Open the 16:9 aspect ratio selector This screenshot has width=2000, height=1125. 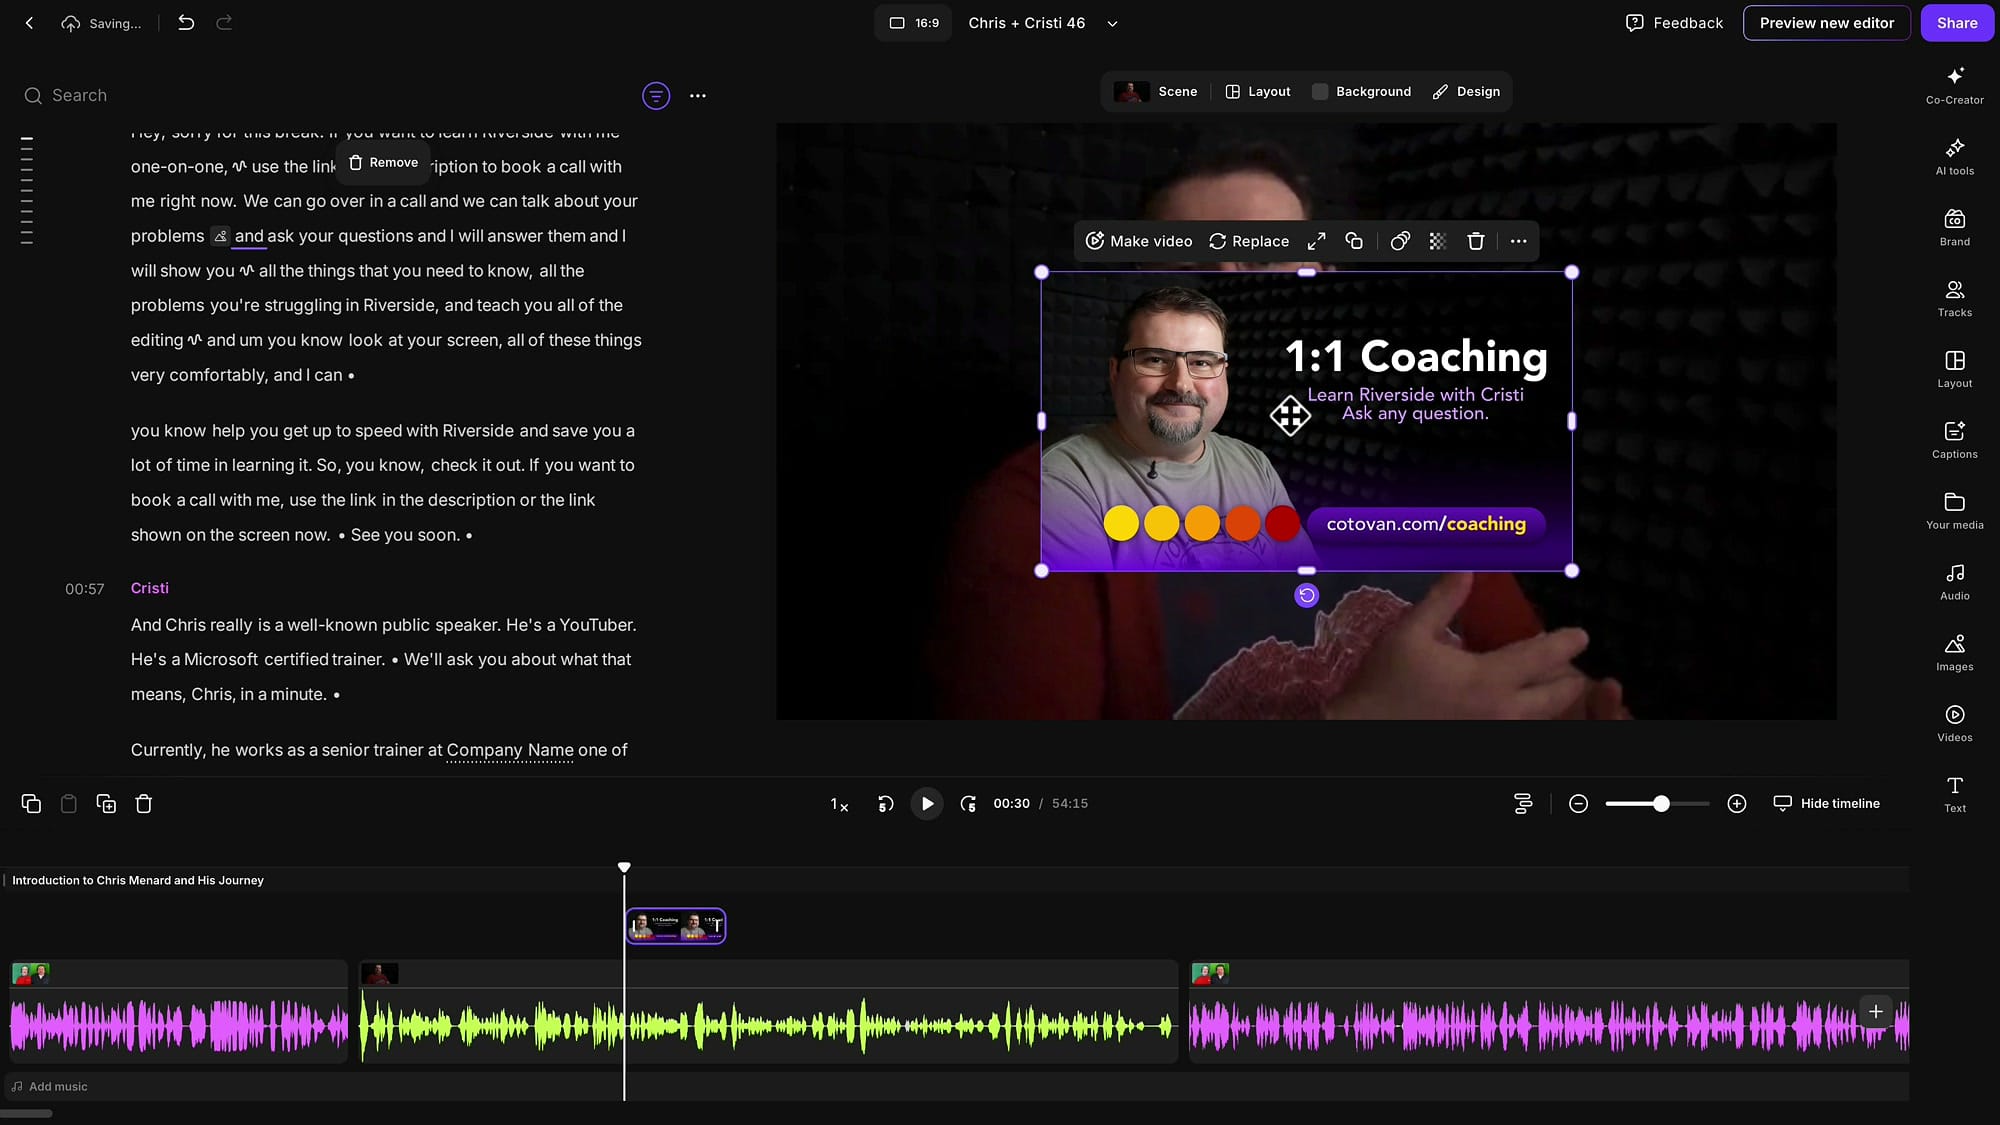pyautogui.click(x=913, y=23)
